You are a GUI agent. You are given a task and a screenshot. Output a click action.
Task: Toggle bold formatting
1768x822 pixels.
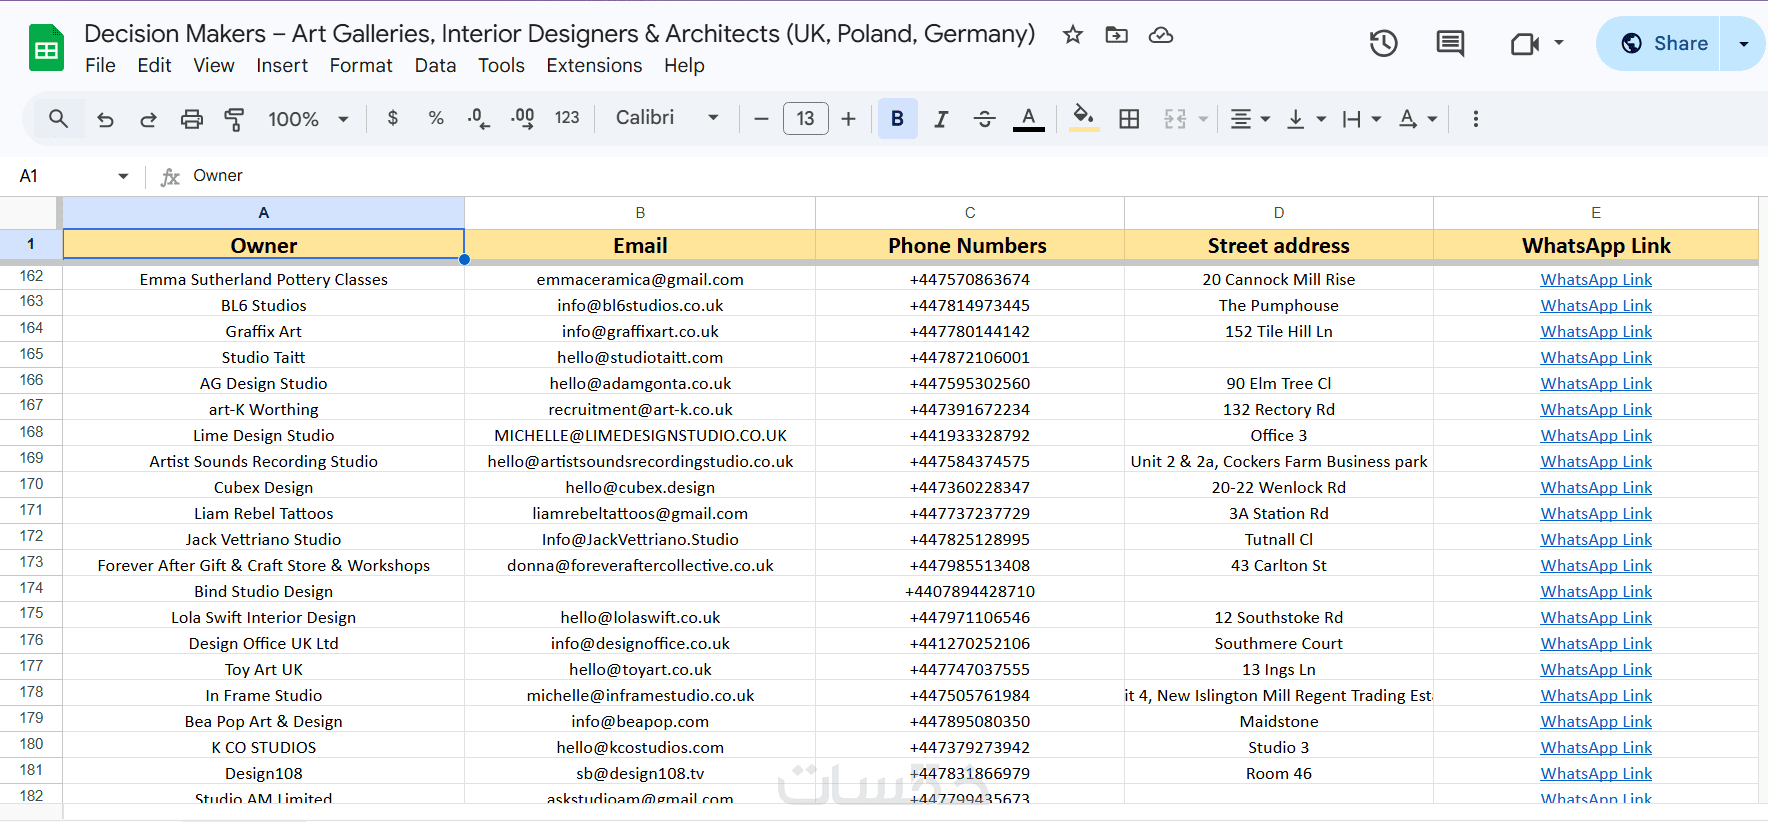pos(897,119)
